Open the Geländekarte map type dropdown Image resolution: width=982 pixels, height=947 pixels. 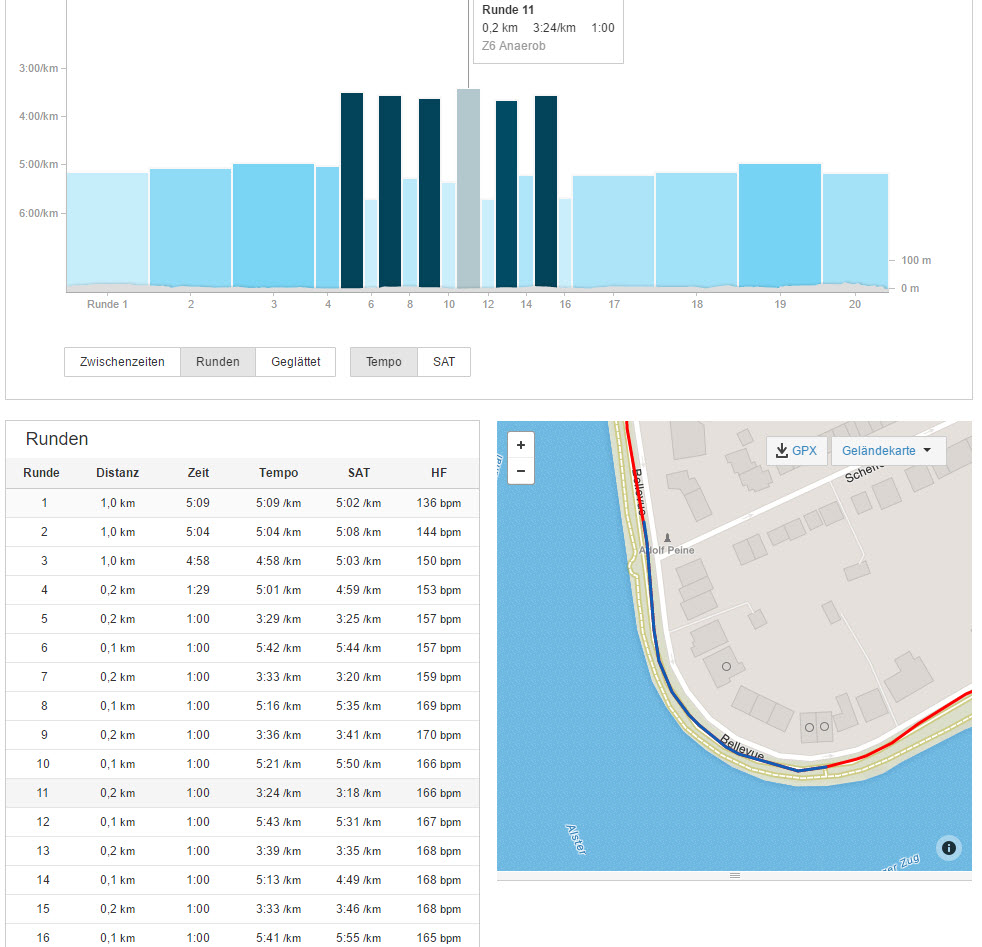click(x=888, y=451)
